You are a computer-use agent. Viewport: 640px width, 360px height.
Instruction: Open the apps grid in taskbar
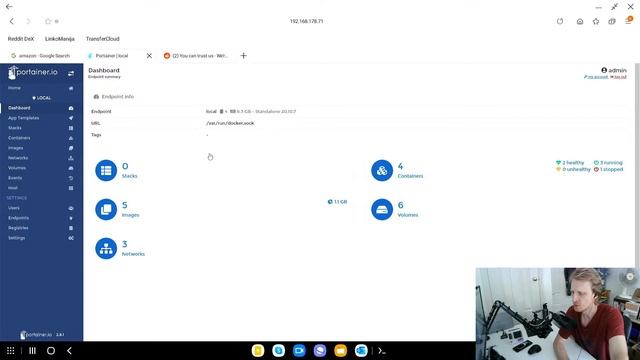(x=11, y=351)
